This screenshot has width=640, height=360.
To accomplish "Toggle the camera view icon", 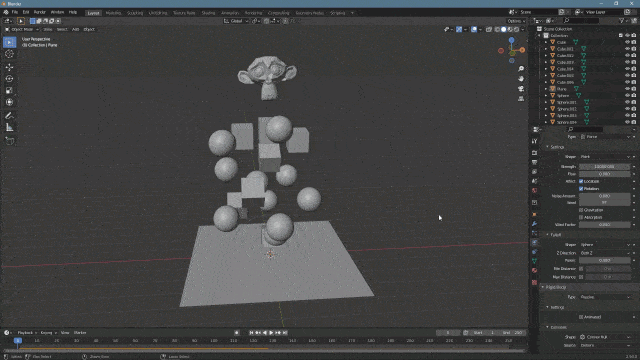I will [521, 89].
